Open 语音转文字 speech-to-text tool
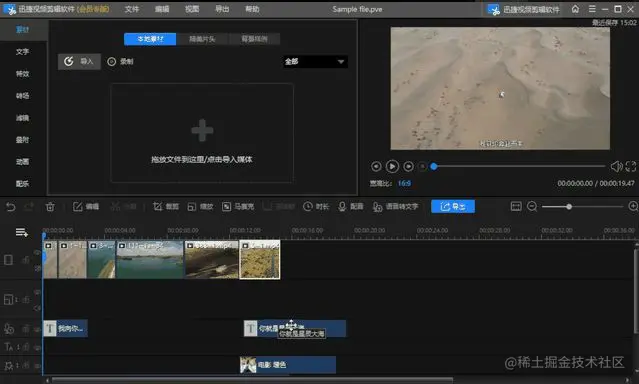Viewport: 639px width, 384px height. point(395,207)
